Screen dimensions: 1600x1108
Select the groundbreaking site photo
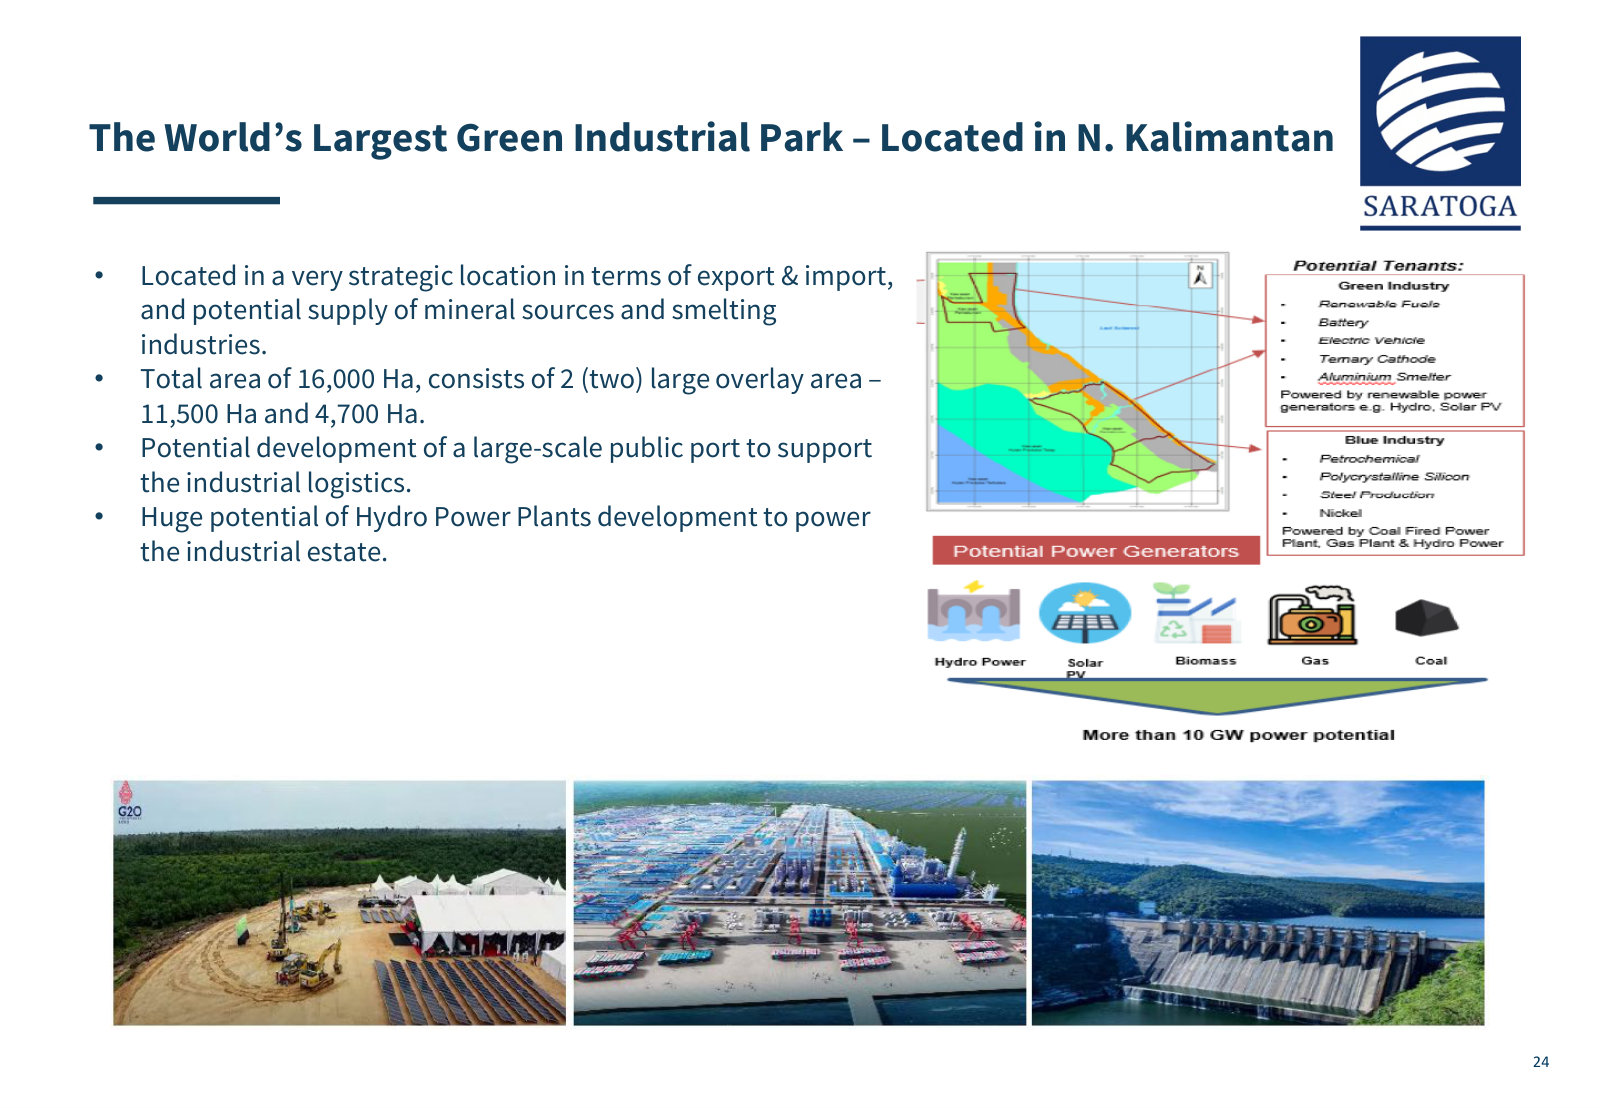point(339,903)
